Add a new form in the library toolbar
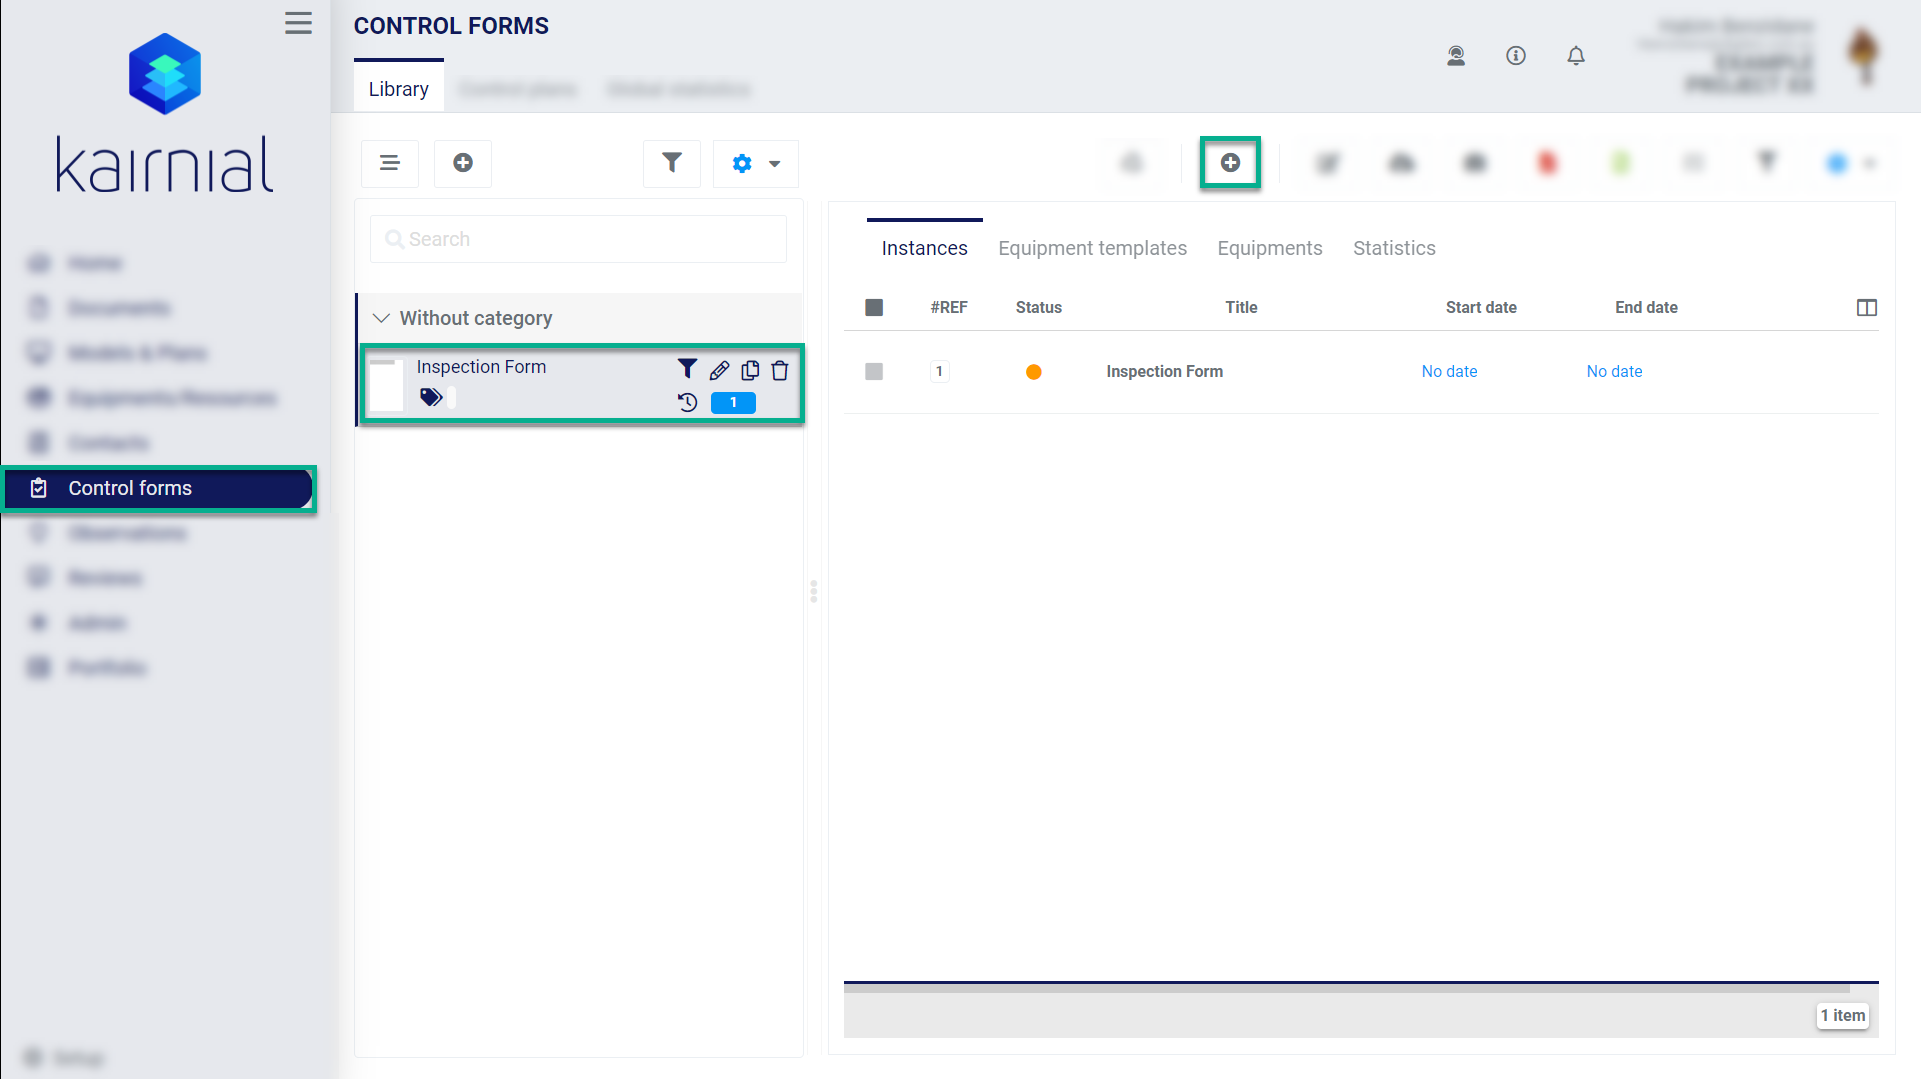Image resolution: width=1921 pixels, height=1079 pixels. point(463,163)
